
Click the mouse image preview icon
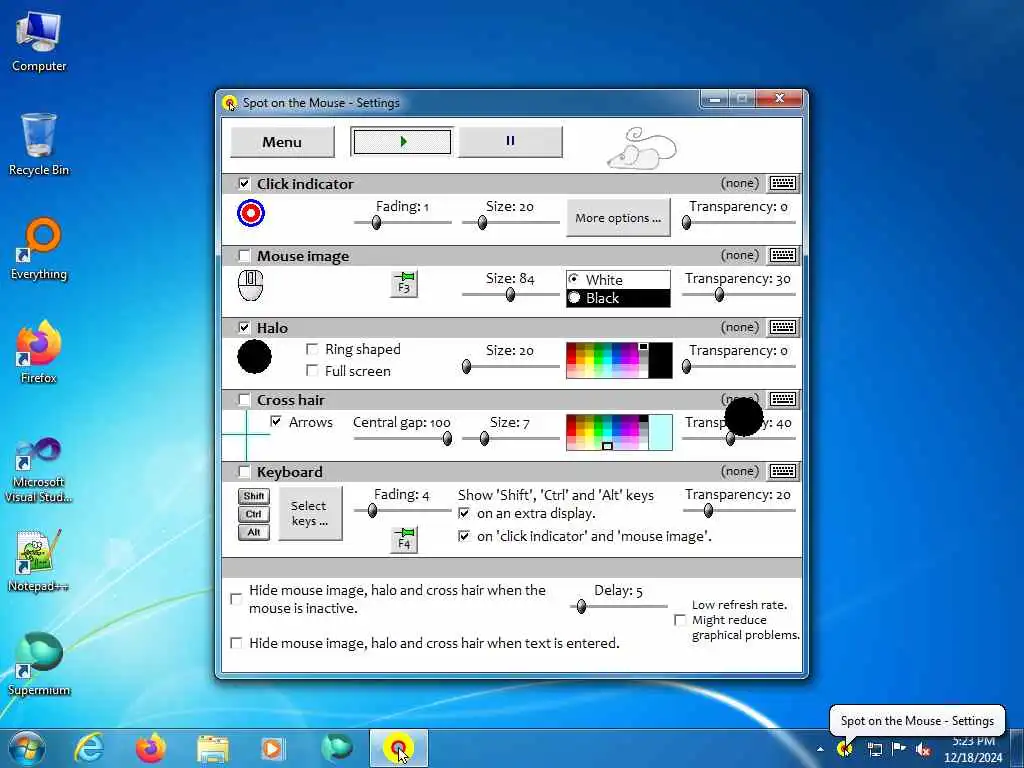[250, 285]
